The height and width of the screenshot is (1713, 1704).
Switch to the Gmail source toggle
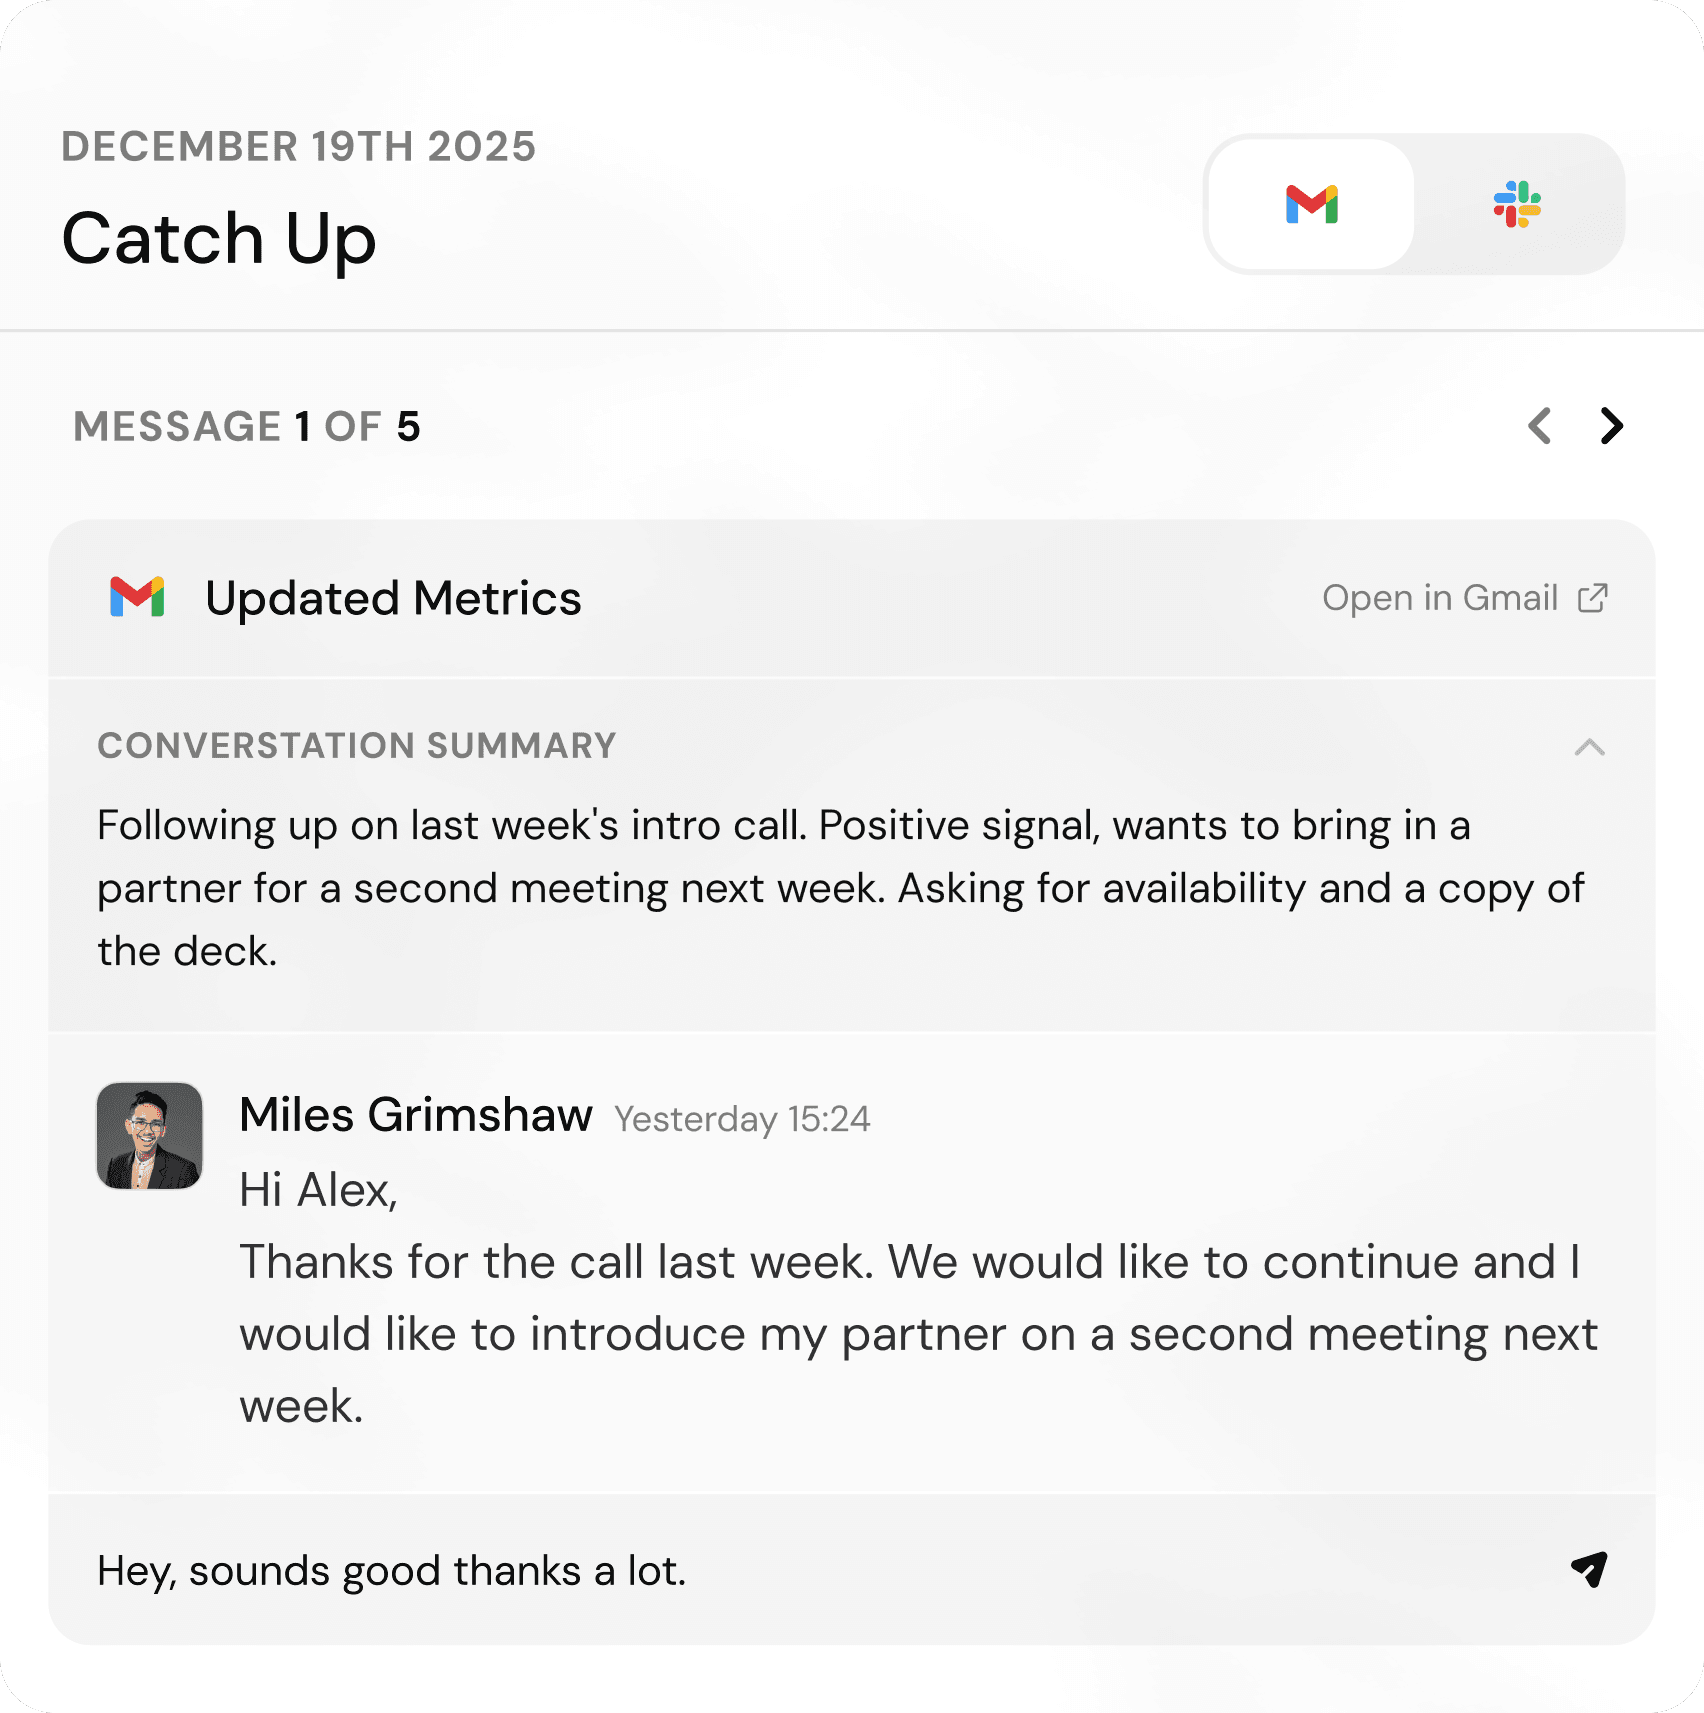(1311, 205)
